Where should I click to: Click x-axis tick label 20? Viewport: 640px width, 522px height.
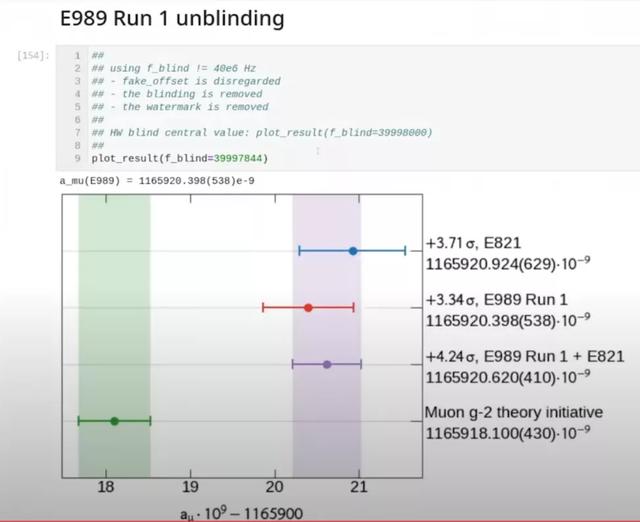coord(275,487)
